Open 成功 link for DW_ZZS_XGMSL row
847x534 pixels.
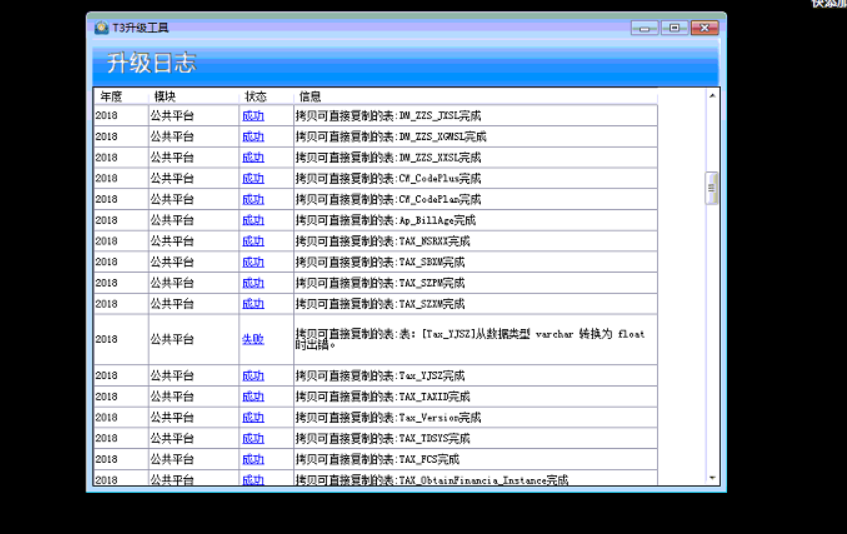click(x=253, y=137)
